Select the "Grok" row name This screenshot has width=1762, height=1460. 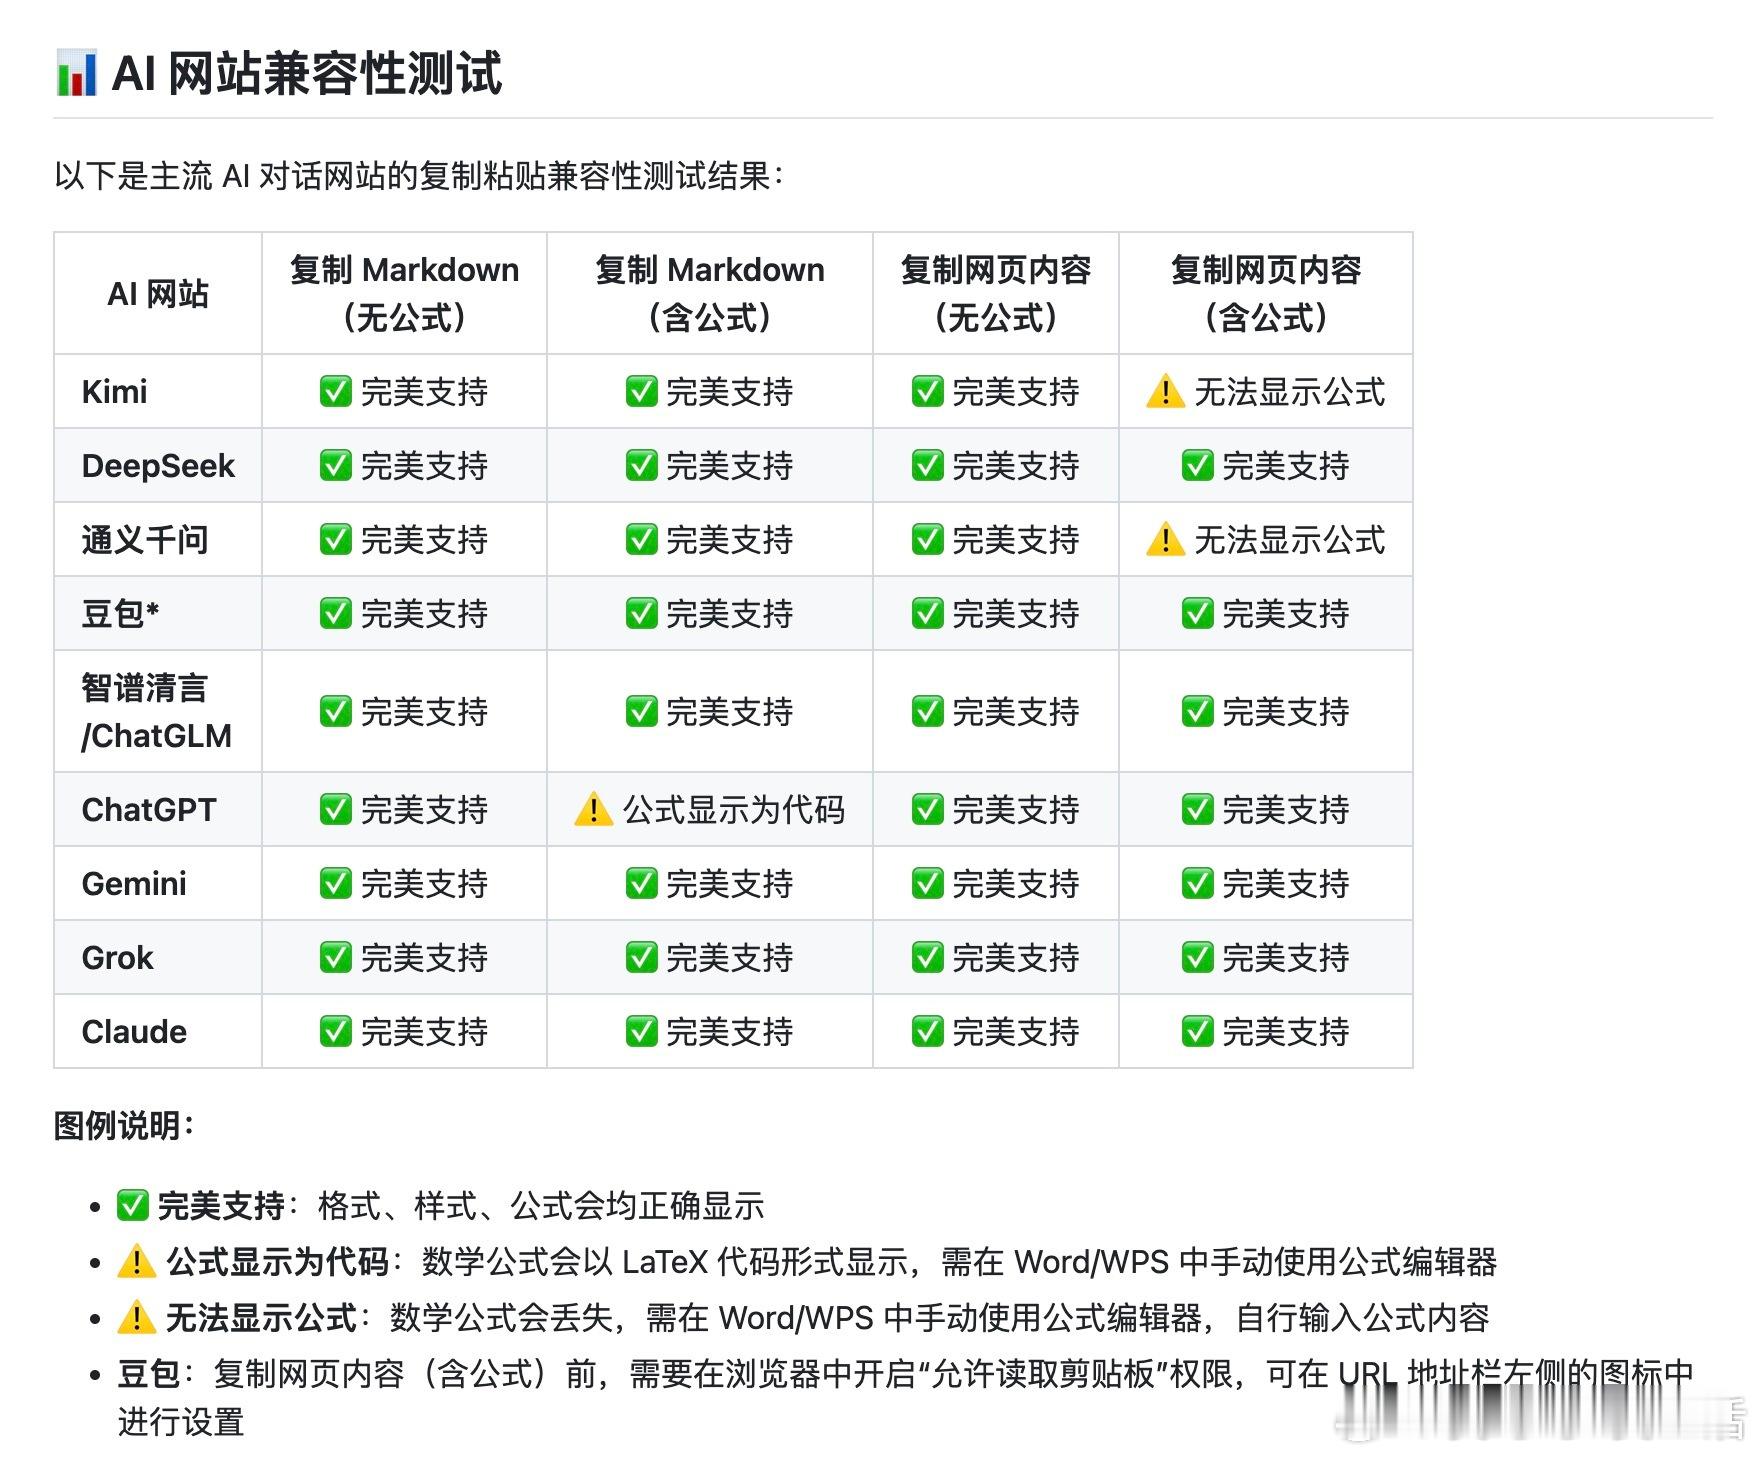pos(118,957)
